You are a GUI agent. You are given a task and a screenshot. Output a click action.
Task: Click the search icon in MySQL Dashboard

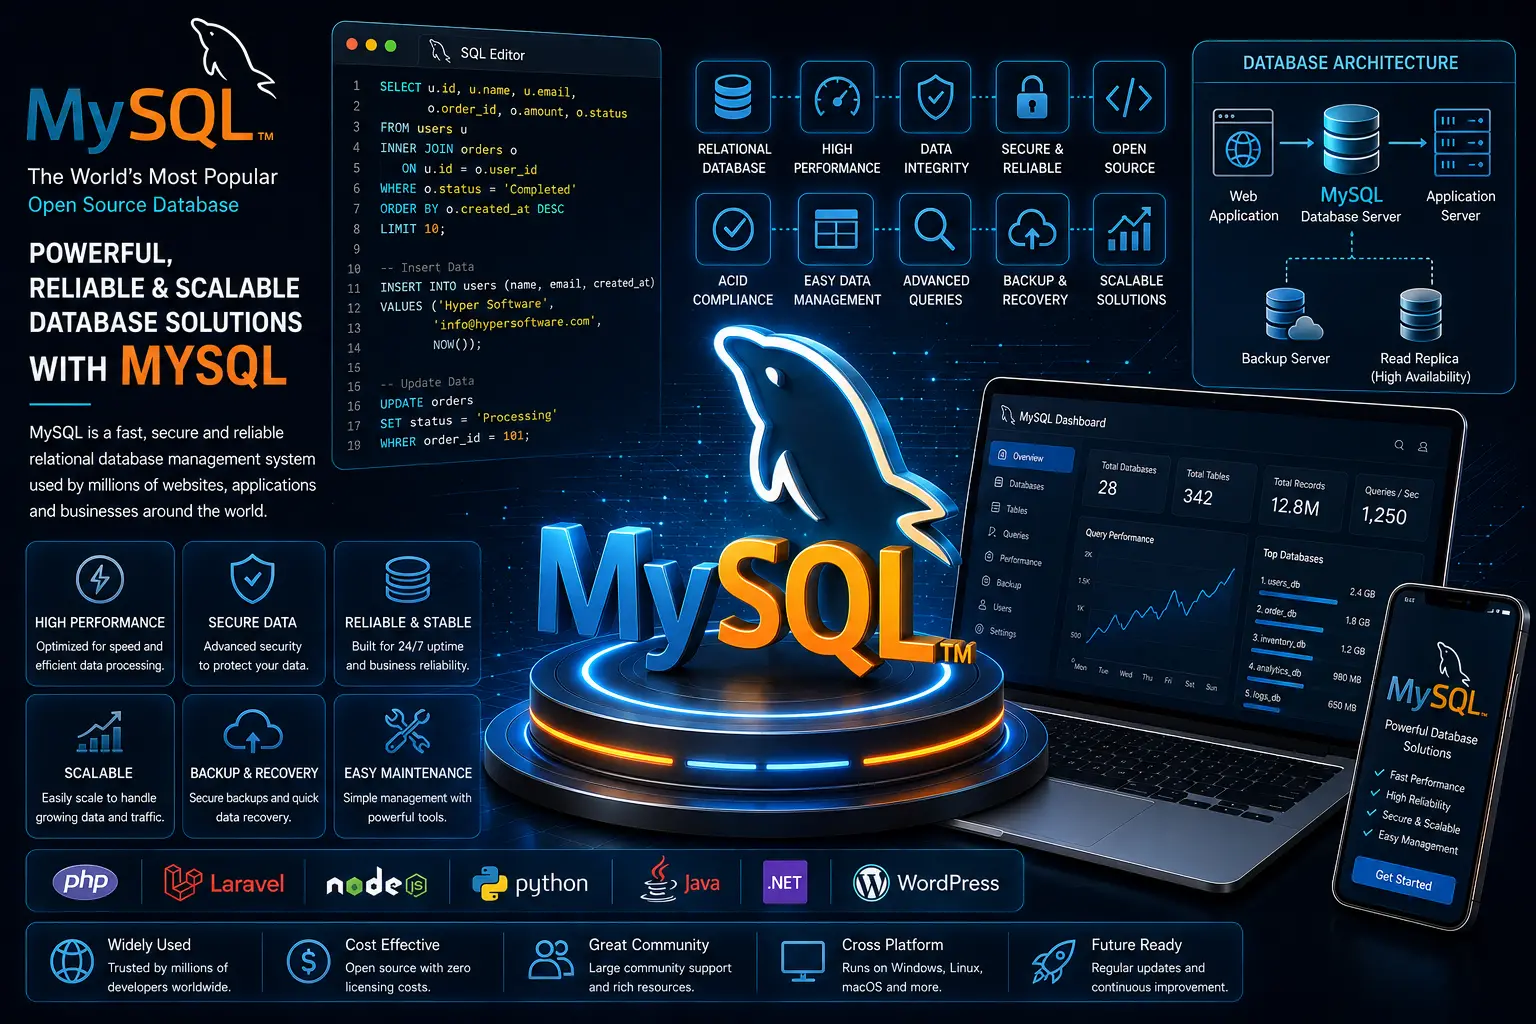pyautogui.click(x=1400, y=445)
